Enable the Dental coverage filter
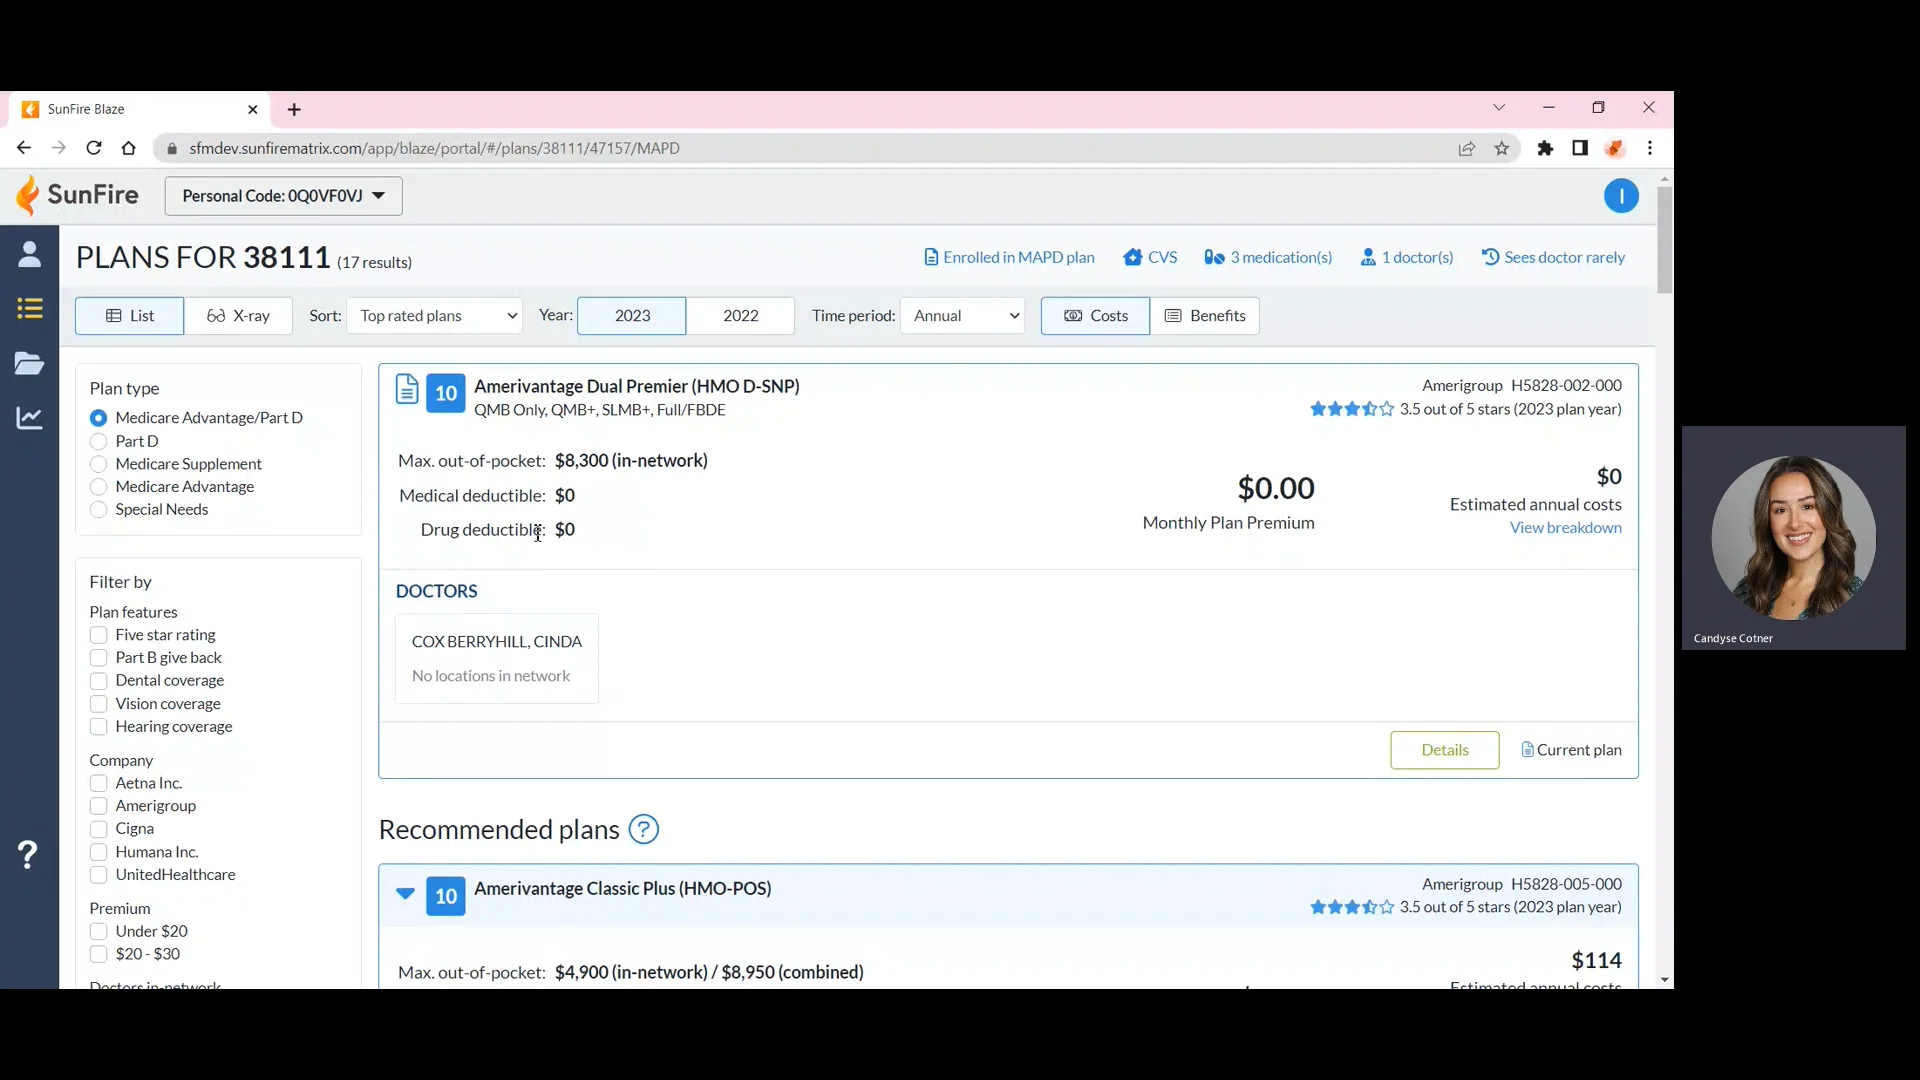The width and height of the screenshot is (1920, 1080). (x=98, y=681)
